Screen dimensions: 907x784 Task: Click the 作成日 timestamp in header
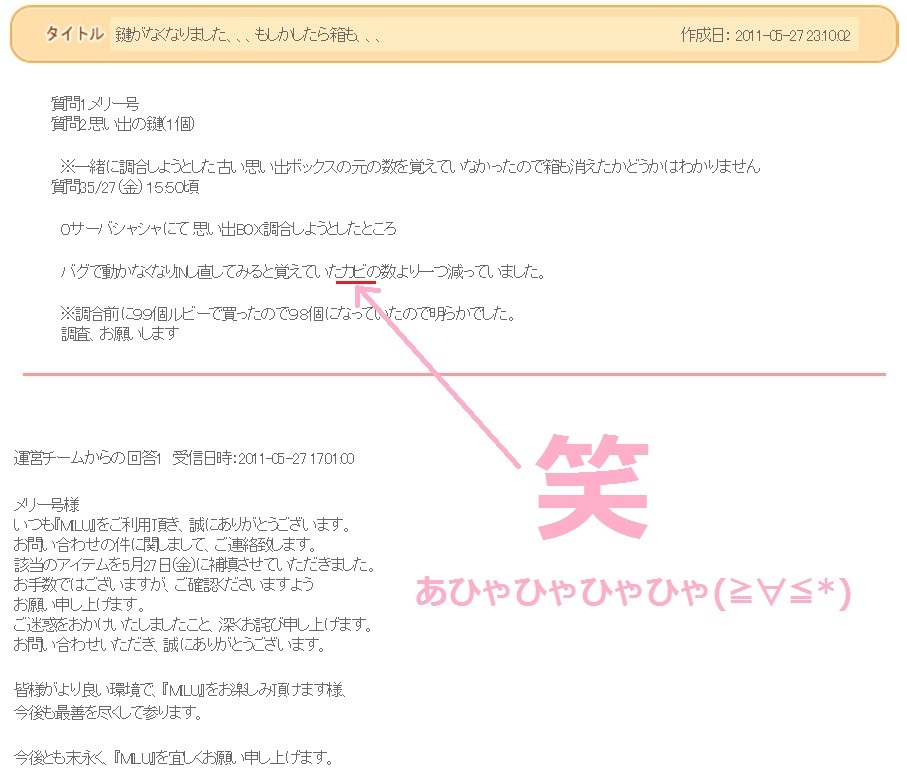coord(765,35)
